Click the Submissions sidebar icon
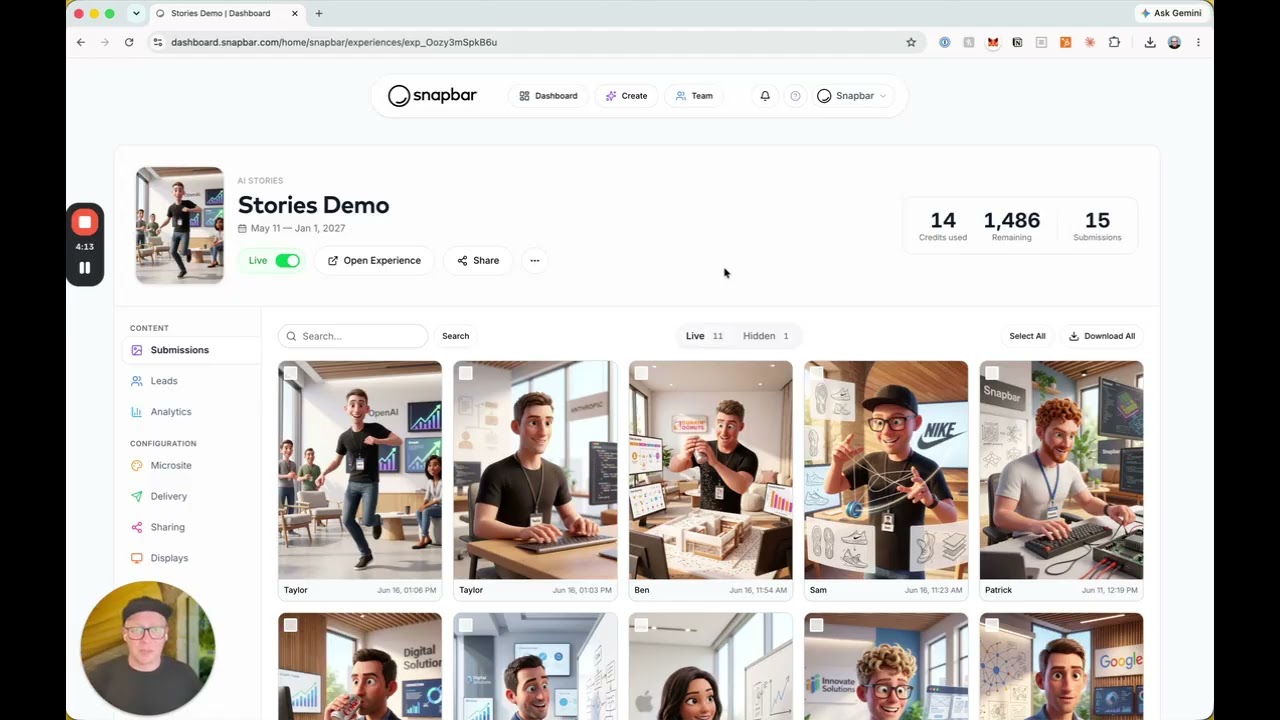1280x720 pixels. tap(137, 350)
